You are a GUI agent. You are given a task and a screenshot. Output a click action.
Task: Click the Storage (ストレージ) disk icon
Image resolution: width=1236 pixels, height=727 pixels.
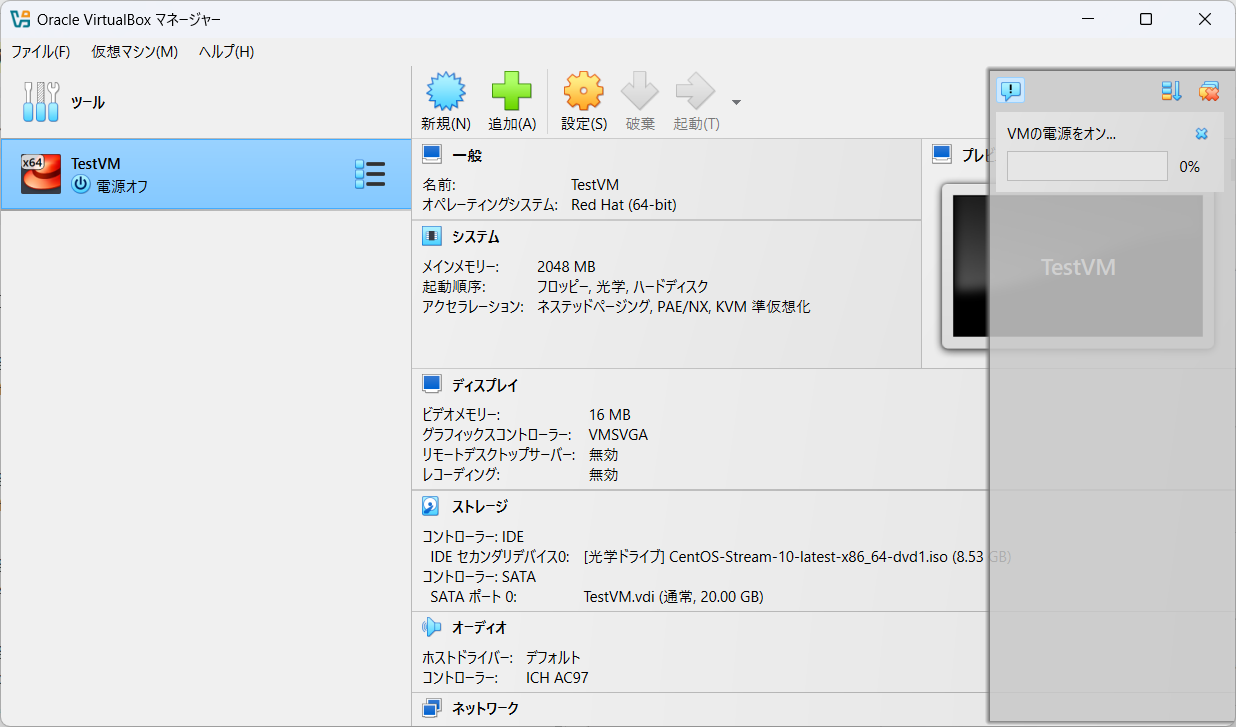point(432,506)
